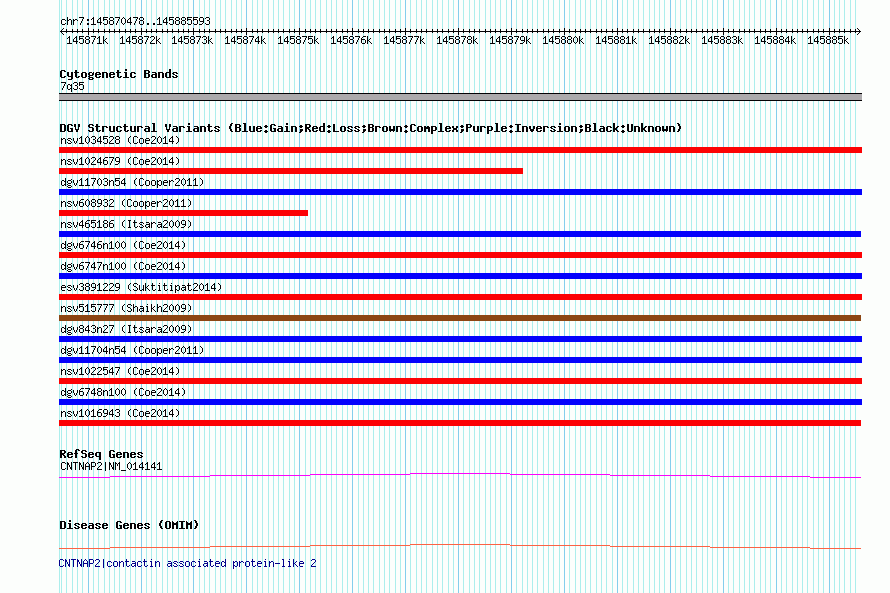Click the nsv1034528 (Coe2014) variant label

click(x=120, y=140)
